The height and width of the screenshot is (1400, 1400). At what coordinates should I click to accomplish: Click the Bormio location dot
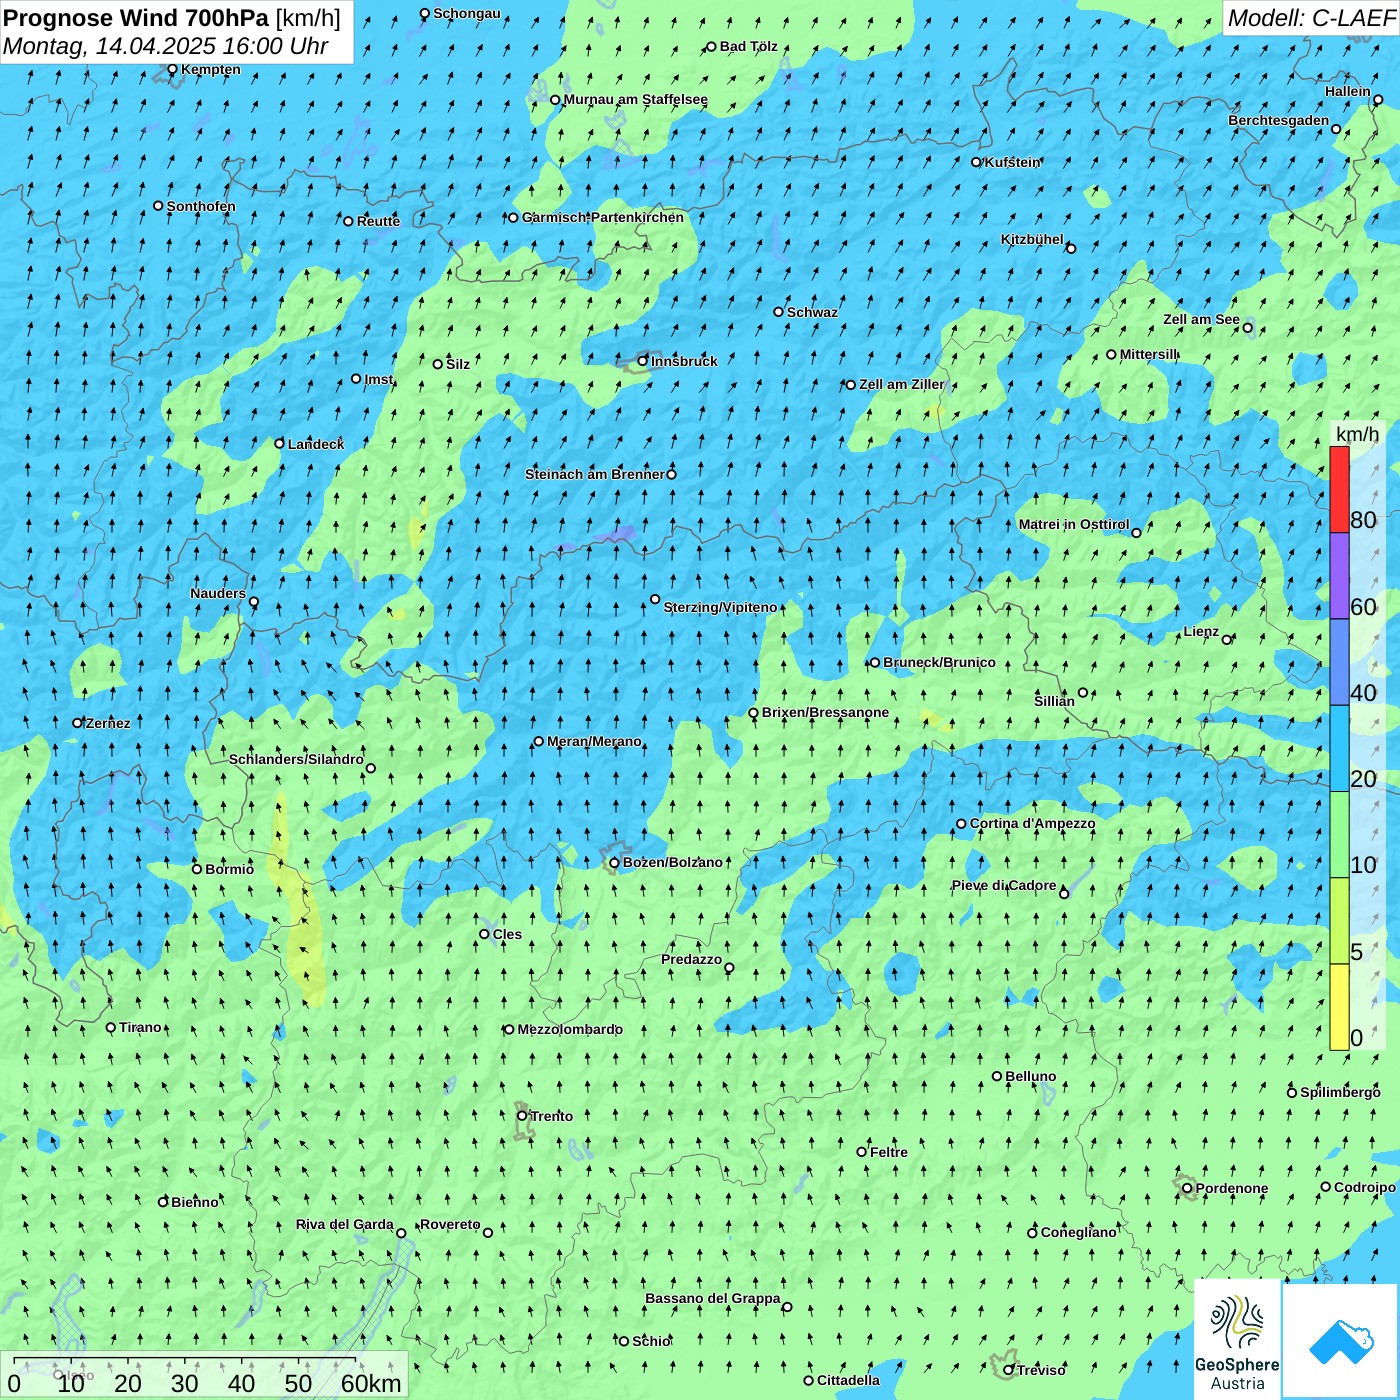(197, 869)
